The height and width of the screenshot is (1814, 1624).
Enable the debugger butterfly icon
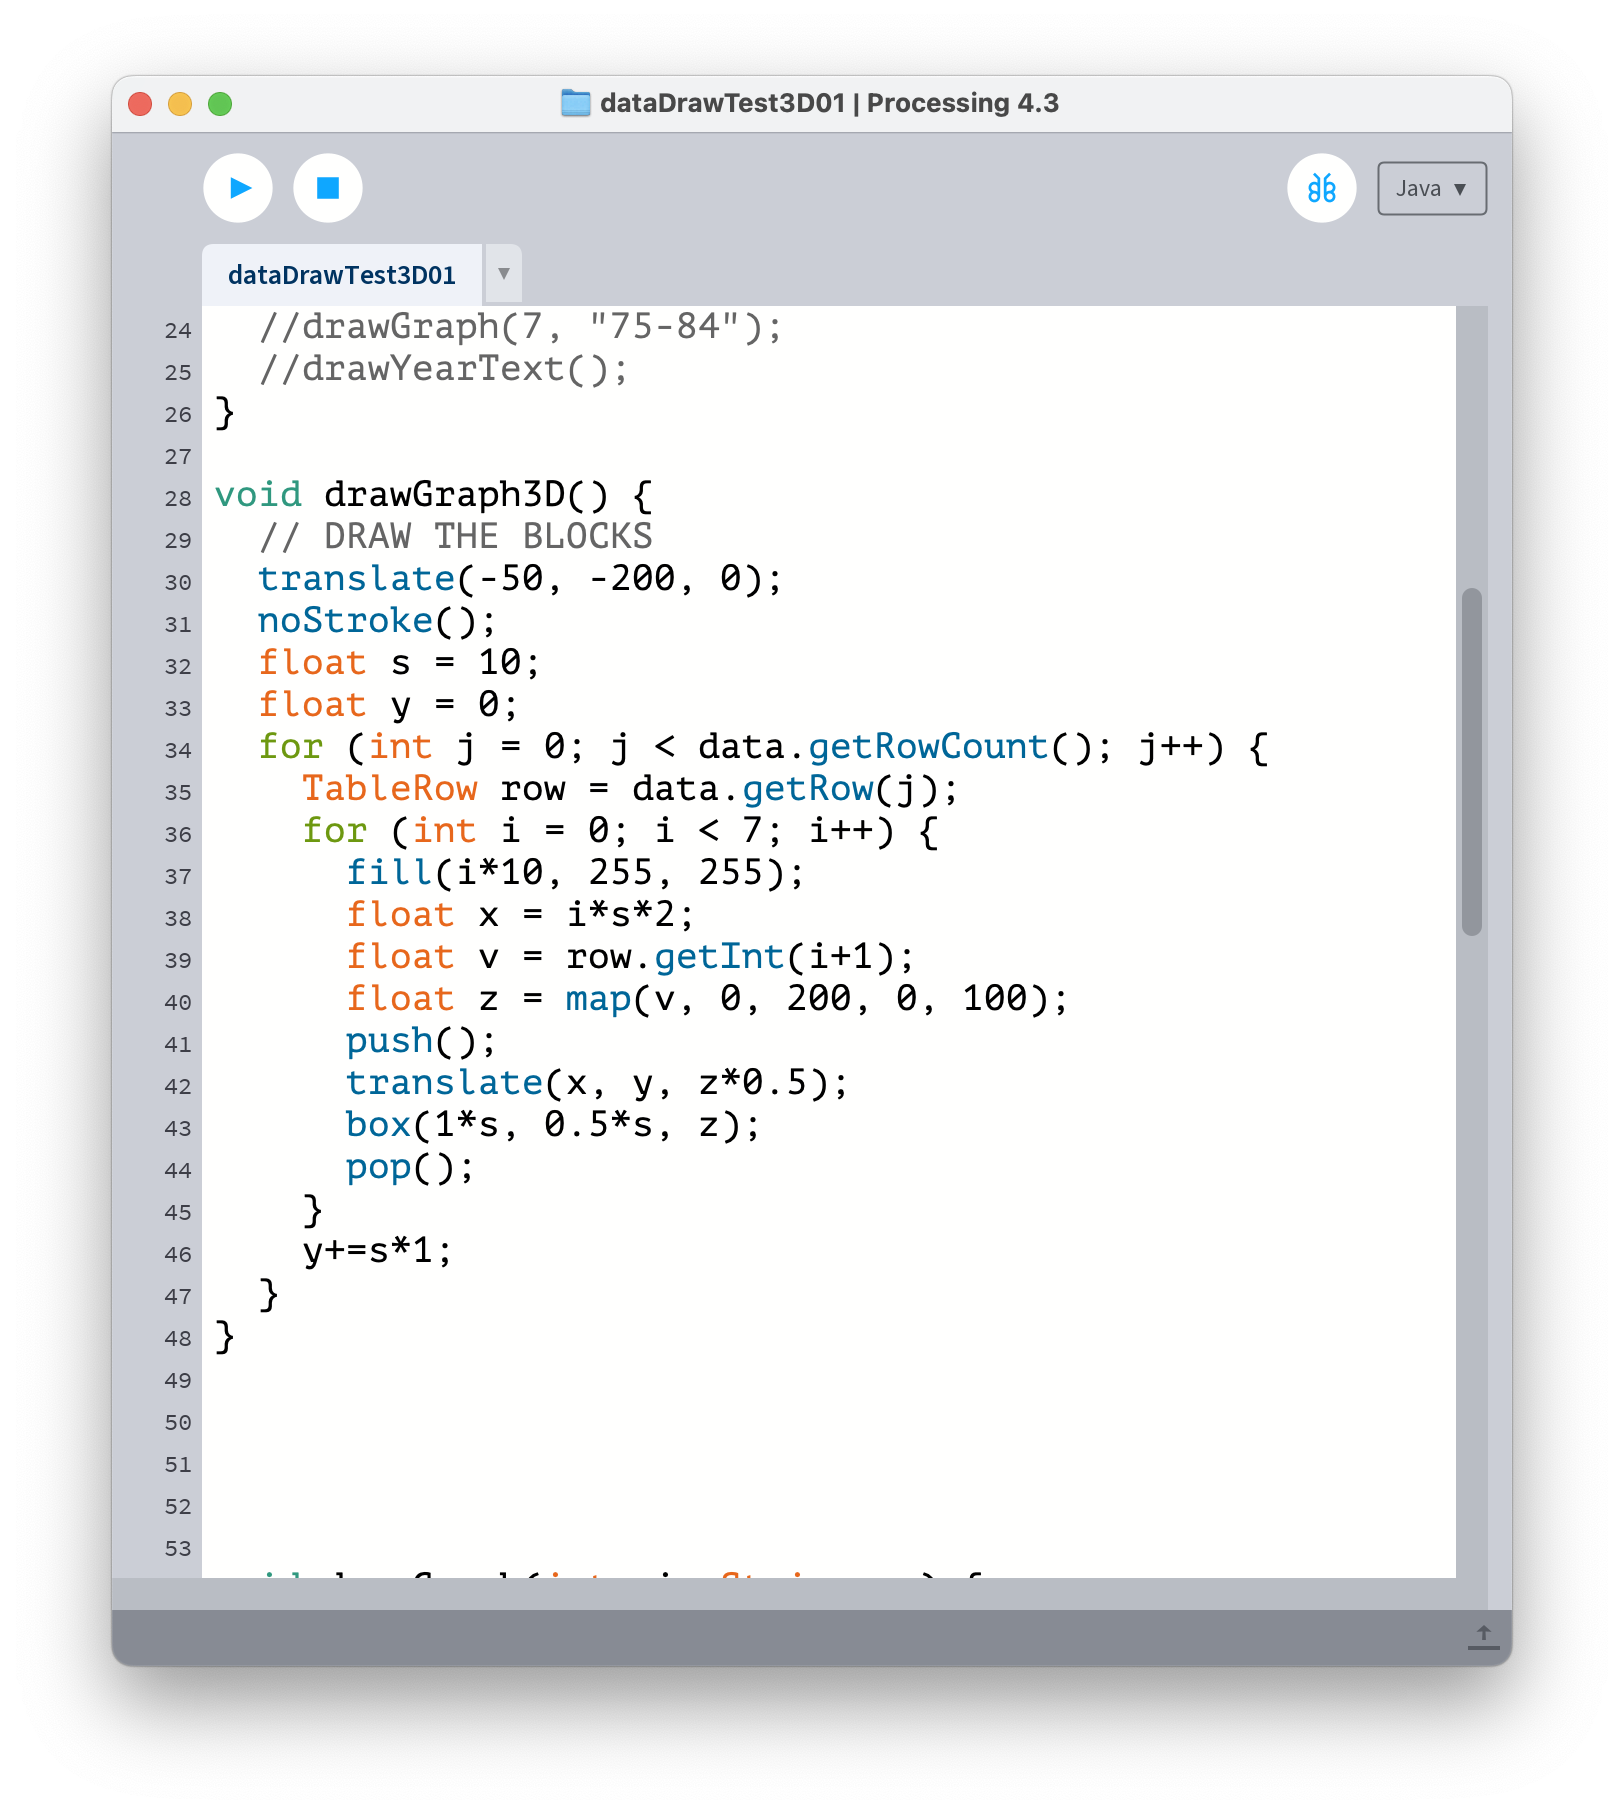[1321, 188]
